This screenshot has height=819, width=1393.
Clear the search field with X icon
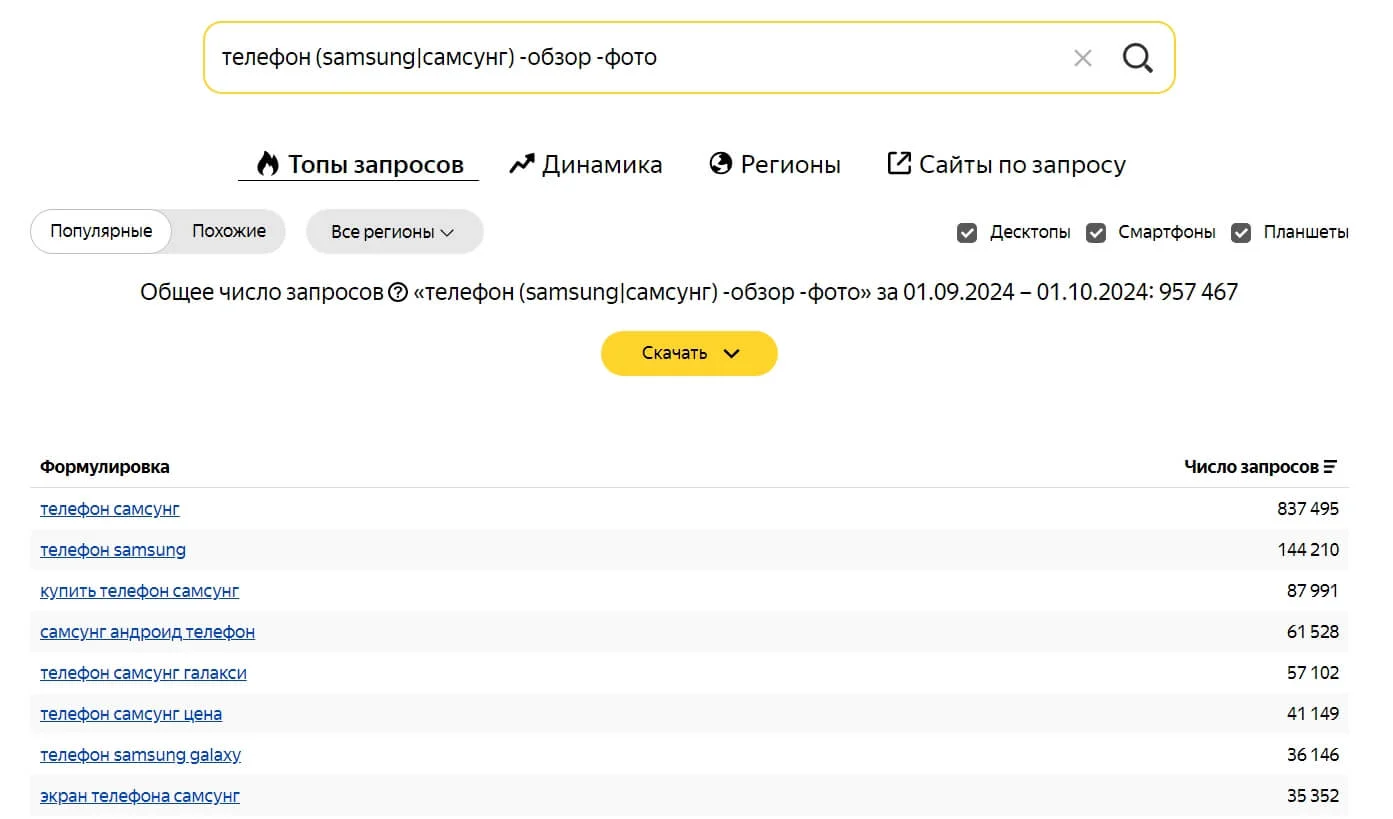[1082, 58]
